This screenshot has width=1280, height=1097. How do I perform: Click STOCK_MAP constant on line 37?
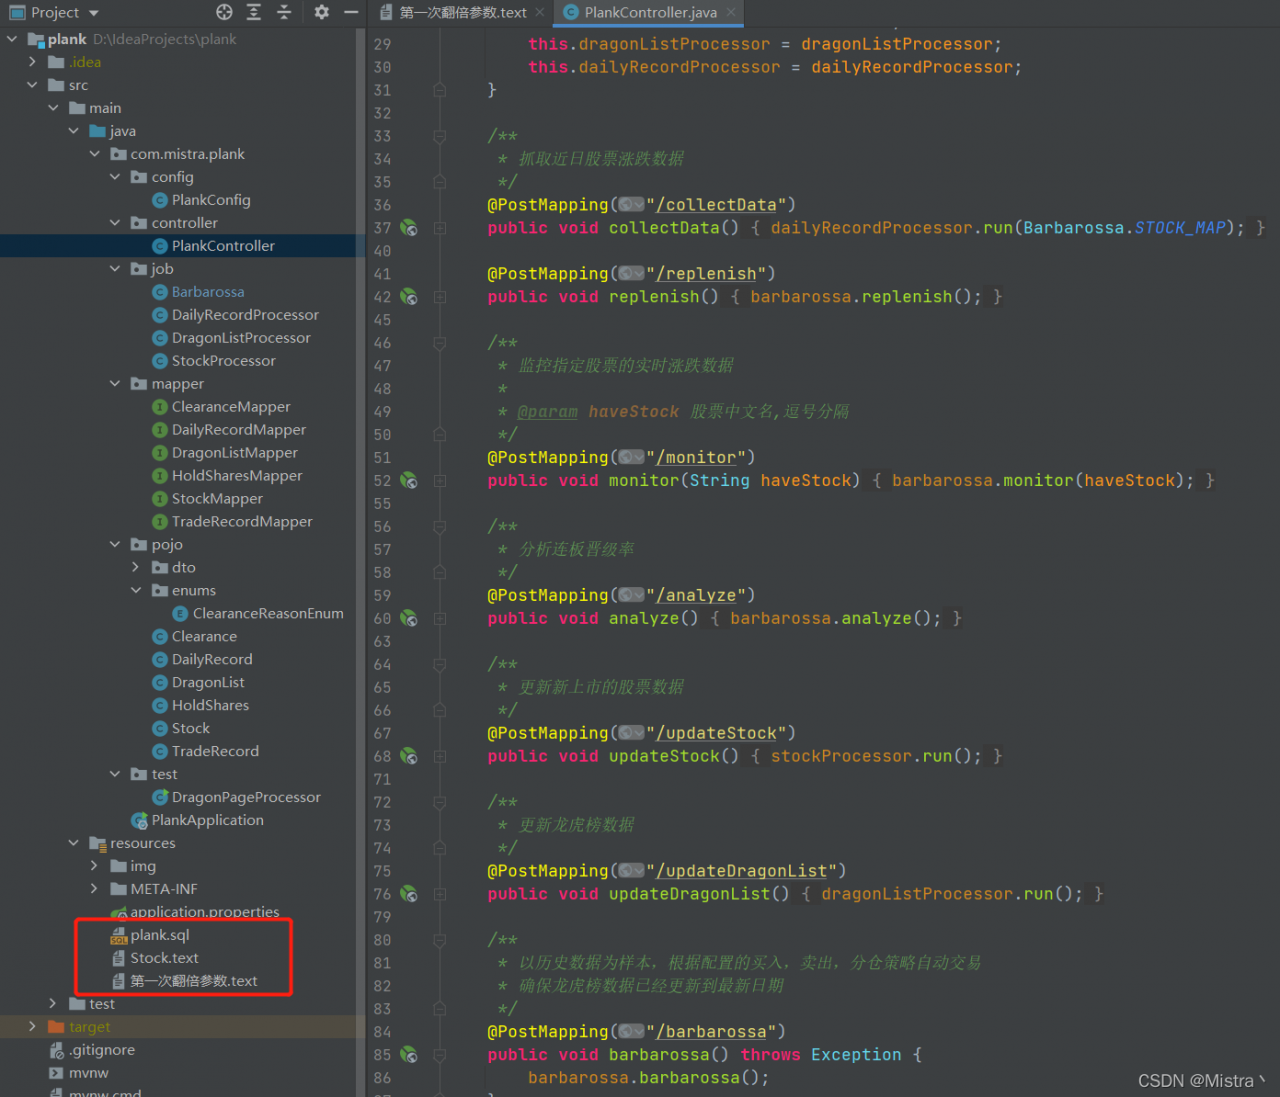click(x=1180, y=228)
